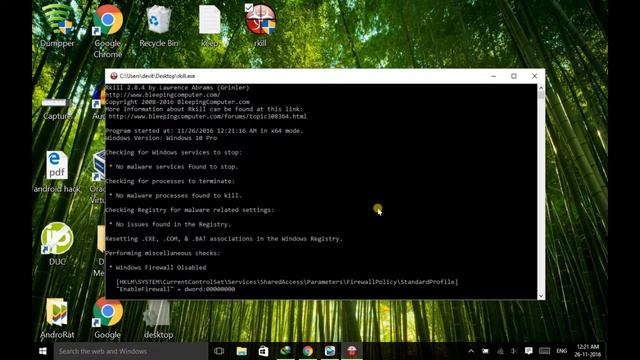Open File Explorer from the taskbar
The height and width of the screenshot is (360, 640).
(x=242, y=351)
